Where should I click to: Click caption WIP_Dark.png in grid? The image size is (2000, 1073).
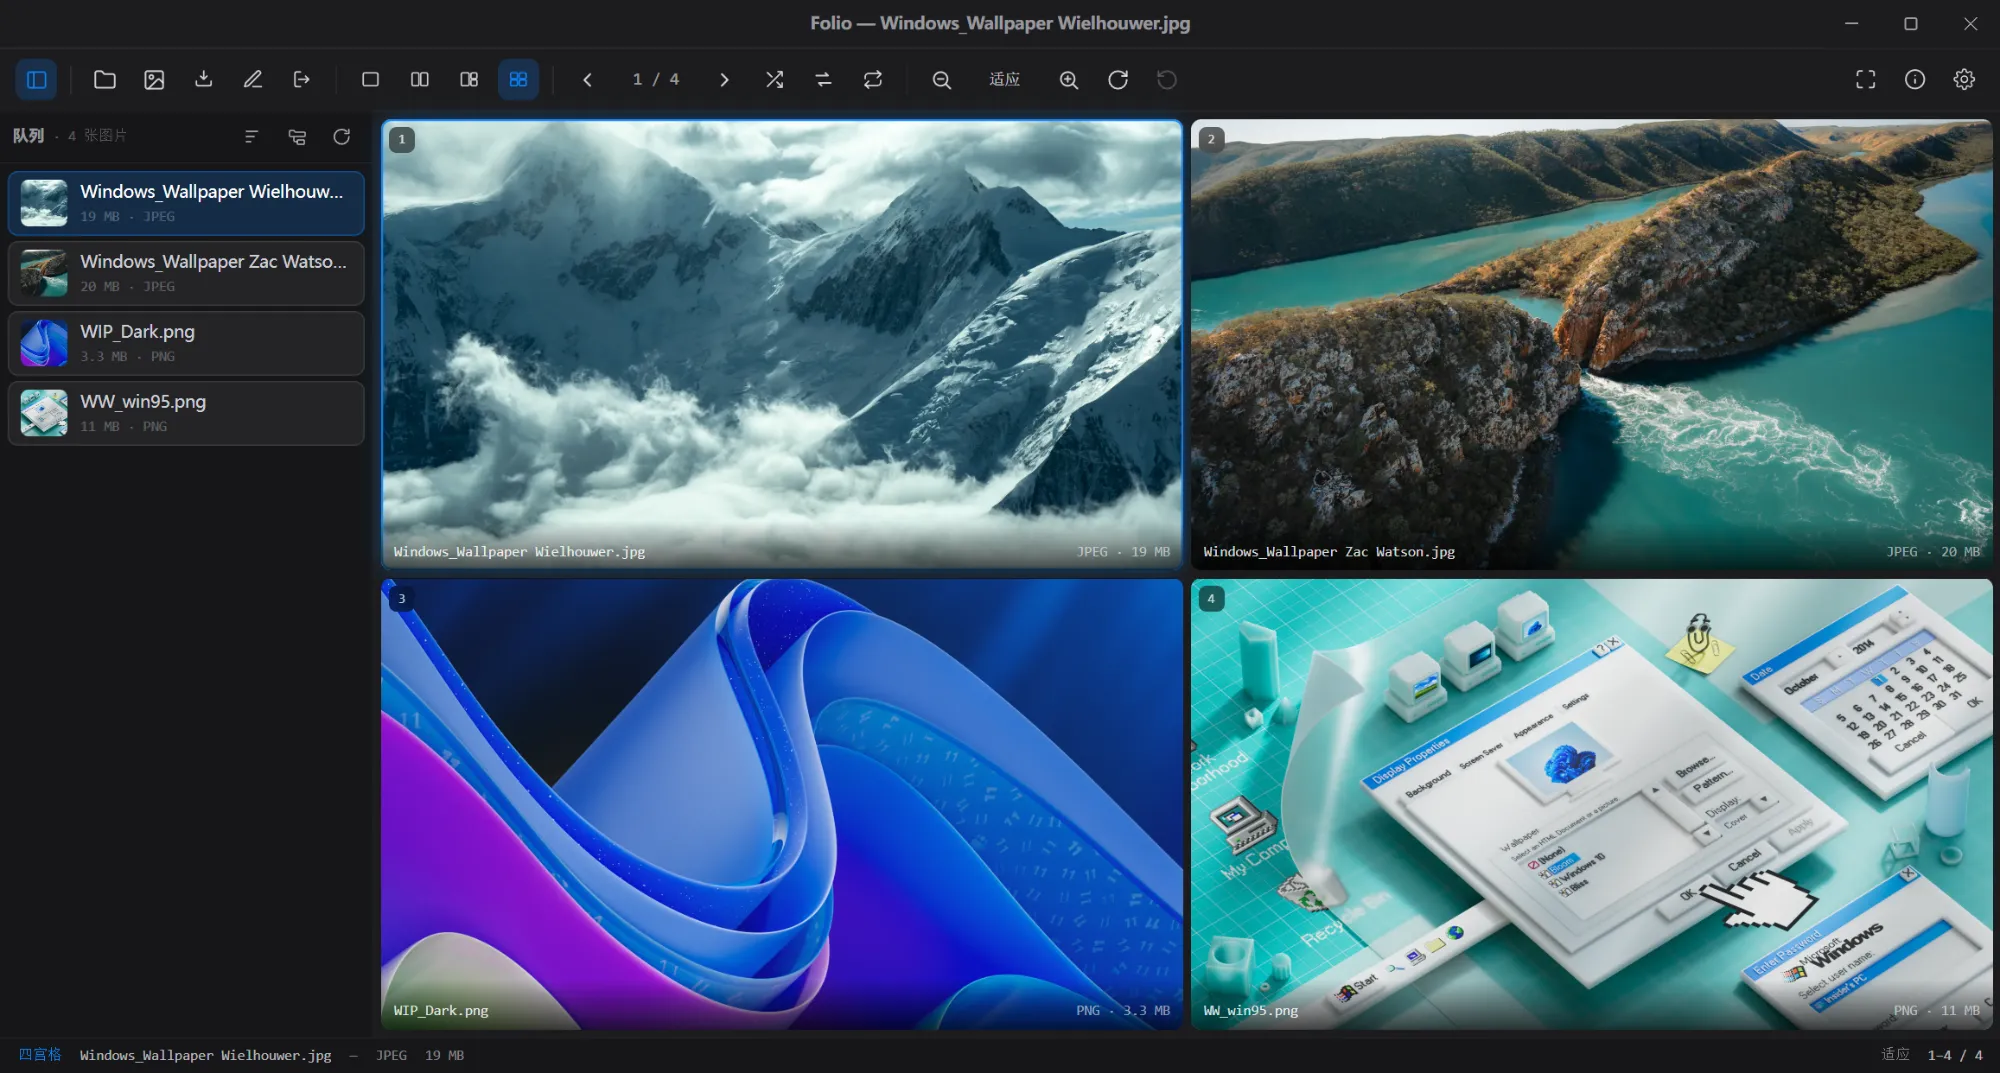441,1010
